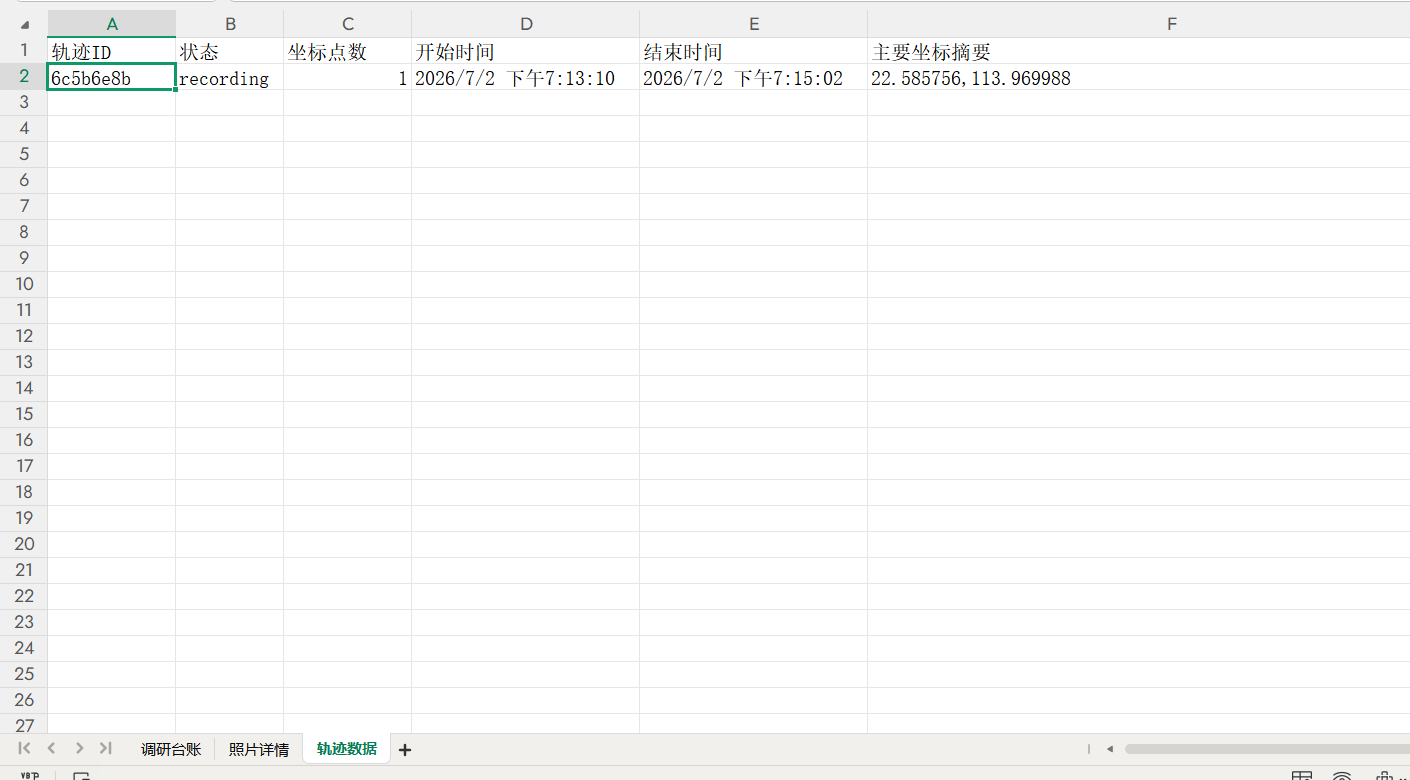Viewport: 1410px width, 780px height.
Task: Add a new sheet with plus icon
Action: point(405,749)
